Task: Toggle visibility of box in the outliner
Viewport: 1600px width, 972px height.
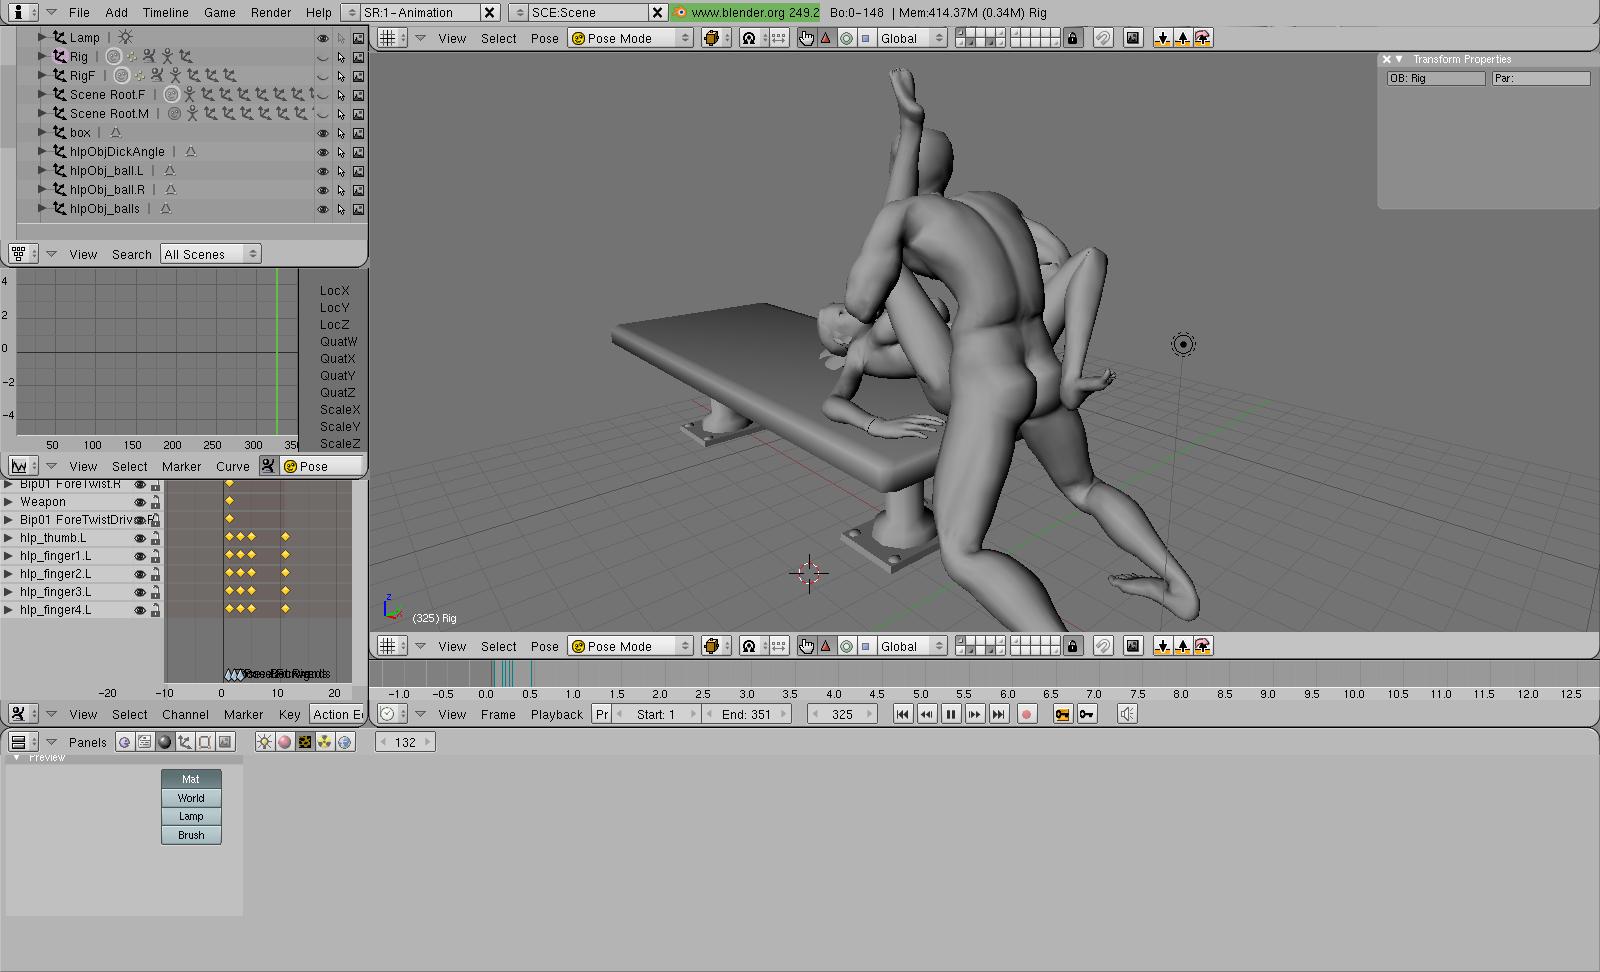Action: [323, 133]
